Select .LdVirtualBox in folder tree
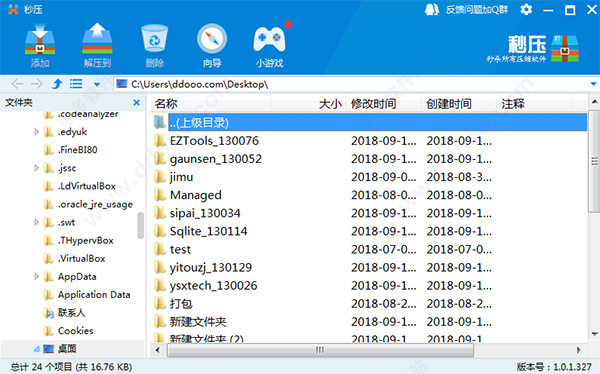 point(87,186)
